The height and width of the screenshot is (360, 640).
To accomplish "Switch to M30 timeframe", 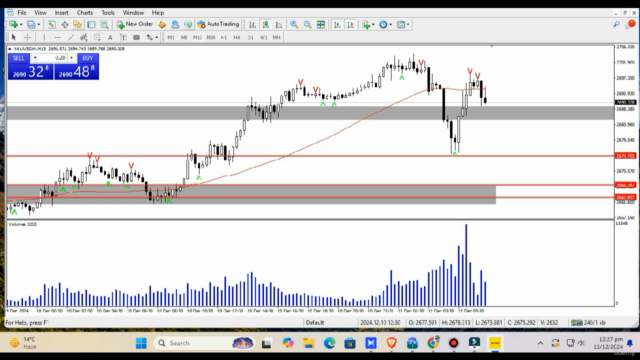I will pyautogui.click(x=211, y=38).
